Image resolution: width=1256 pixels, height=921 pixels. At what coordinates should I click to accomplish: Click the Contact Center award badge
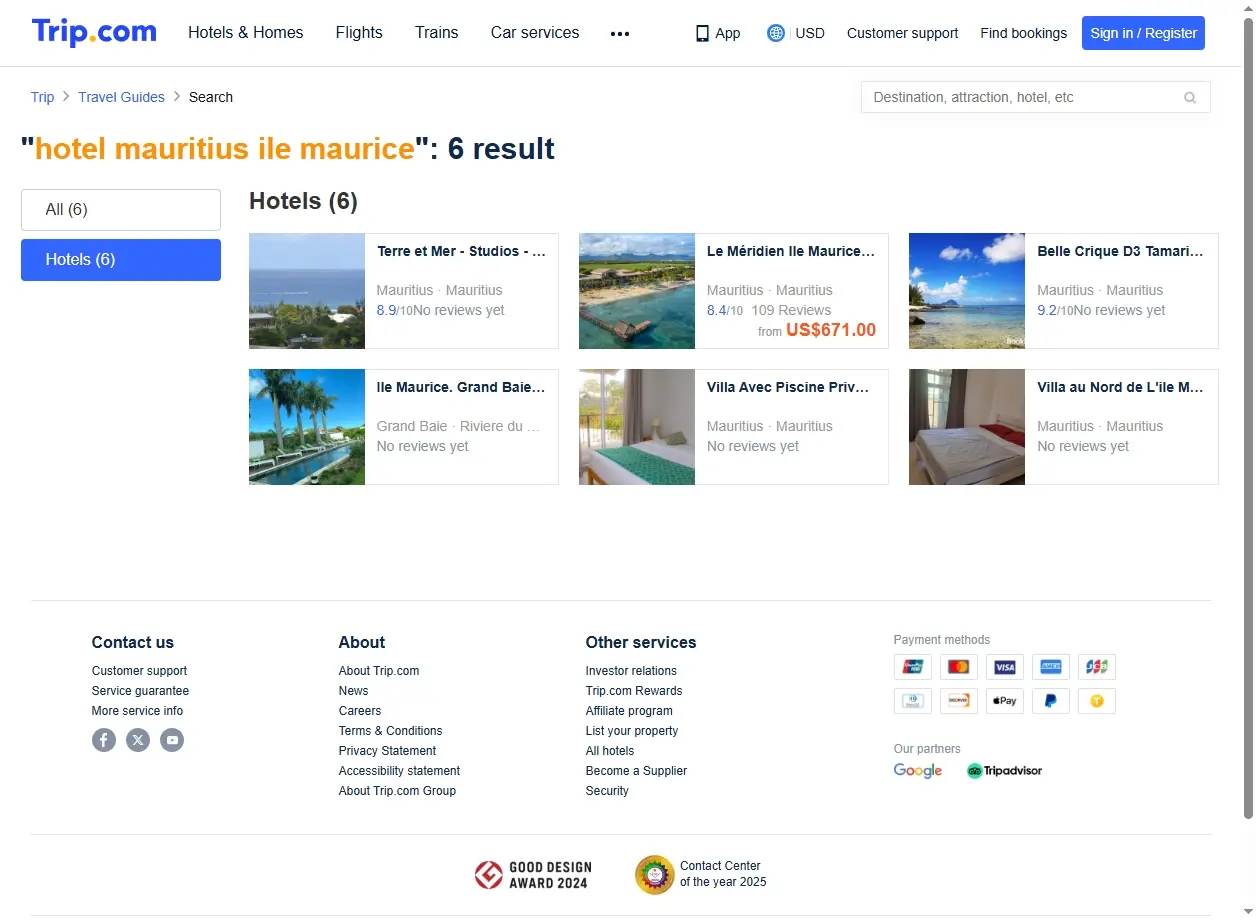click(x=701, y=874)
